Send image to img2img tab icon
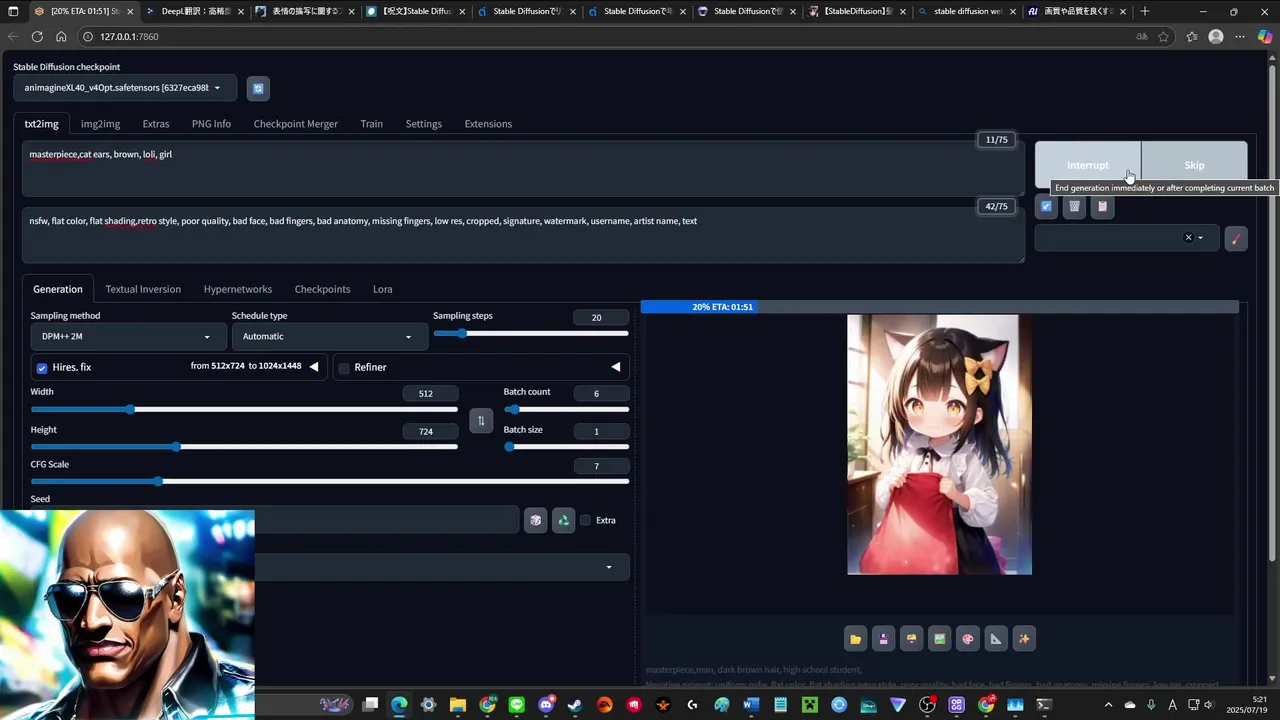This screenshot has height=720, width=1280. pos(939,639)
